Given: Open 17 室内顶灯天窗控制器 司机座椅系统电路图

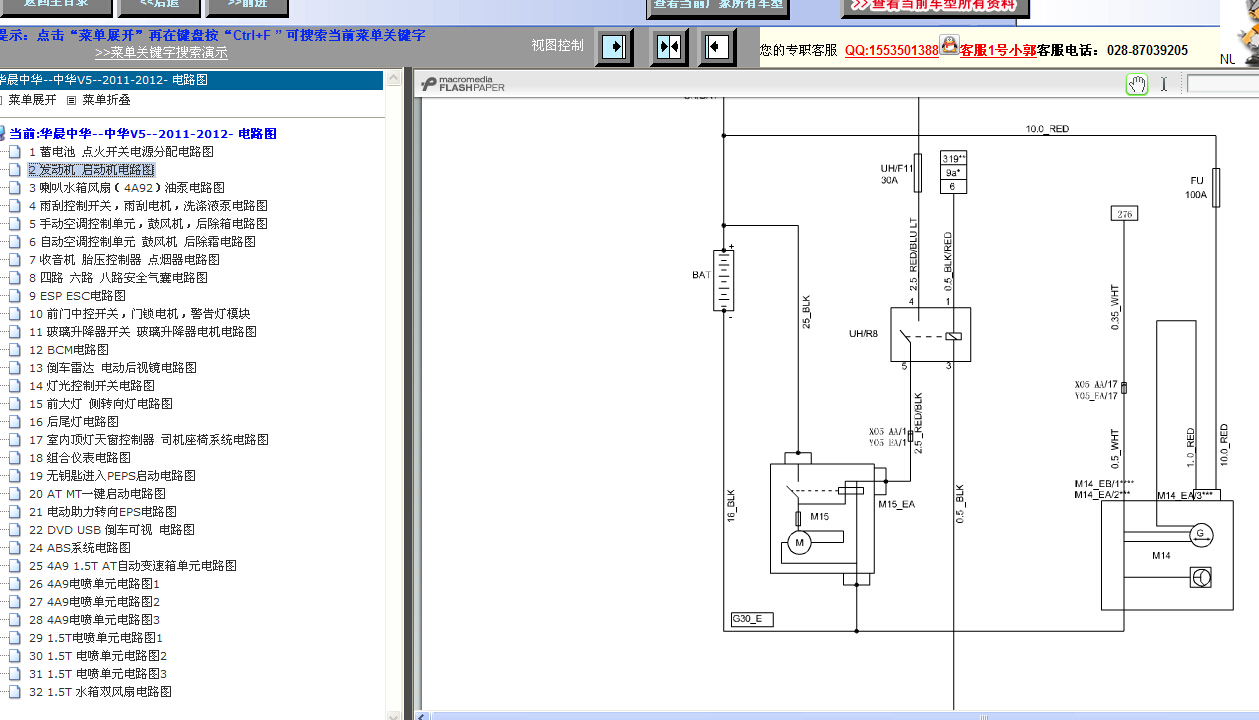Looking at the screenshot, I should (148, 440).
